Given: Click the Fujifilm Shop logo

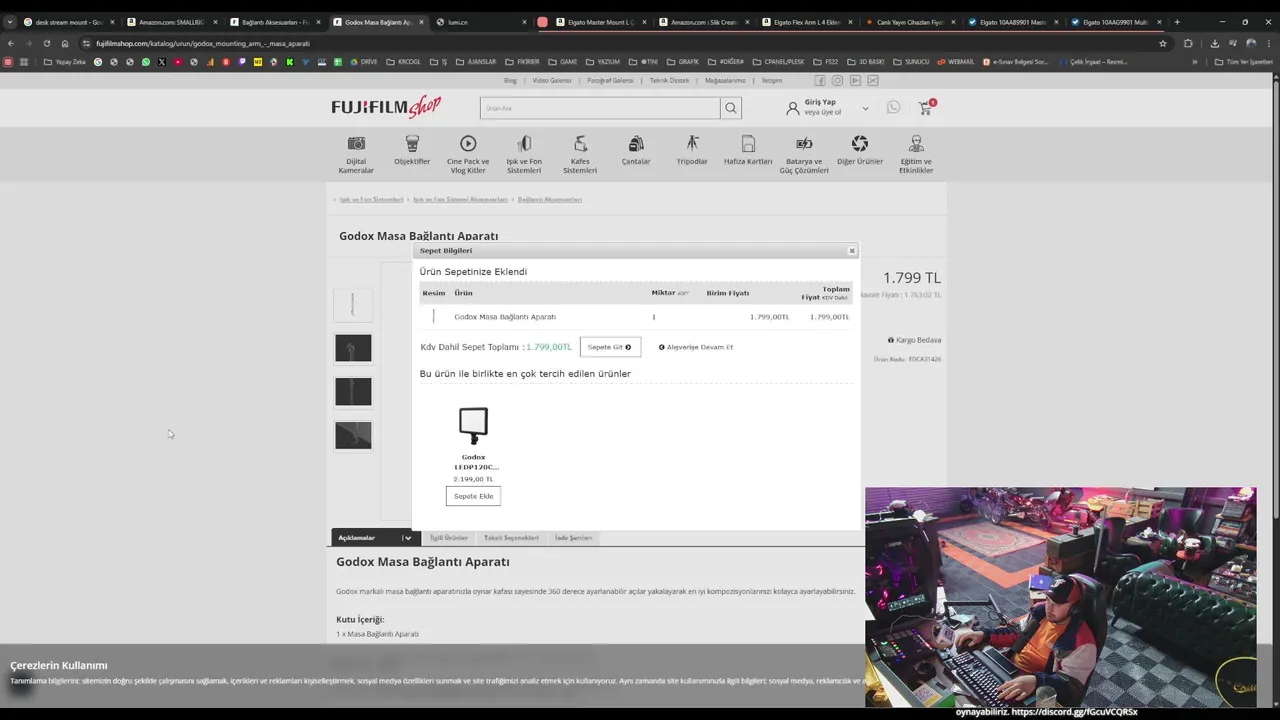Looking at the screenshot, I should 386,106.
